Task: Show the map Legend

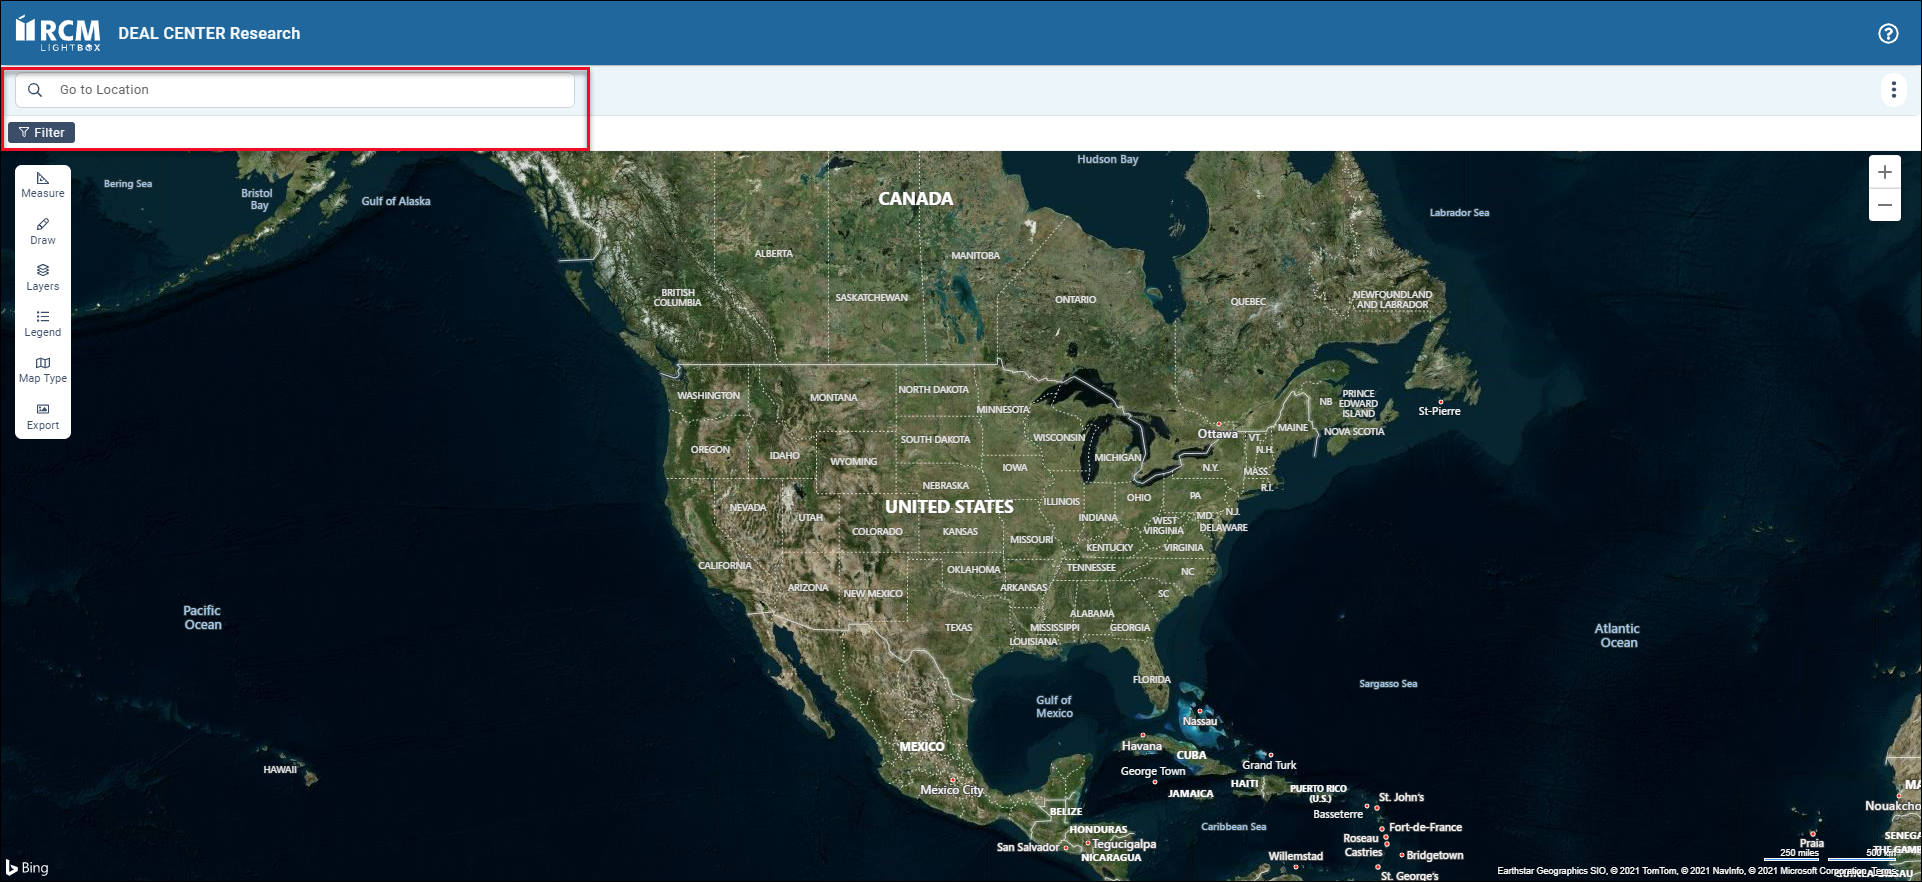Action: coord(43,323)
